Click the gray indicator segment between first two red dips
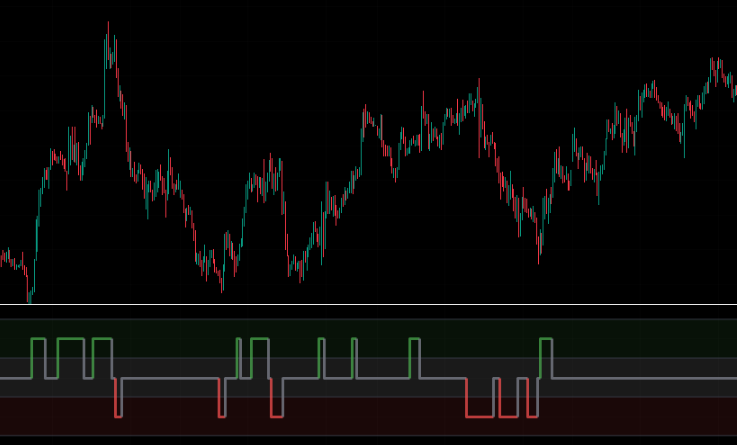The height and width of the screenshot is (445, 737). coord(170,378)
